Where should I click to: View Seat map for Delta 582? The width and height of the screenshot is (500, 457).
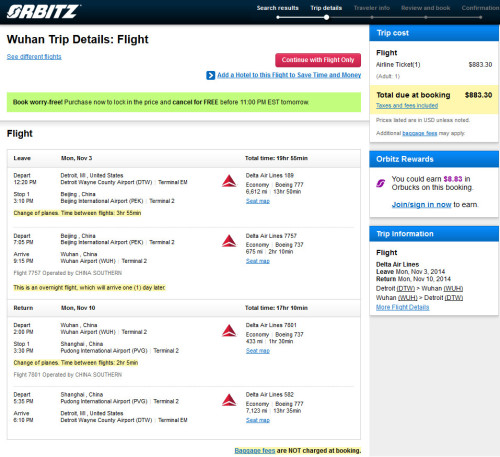[258, 420]
